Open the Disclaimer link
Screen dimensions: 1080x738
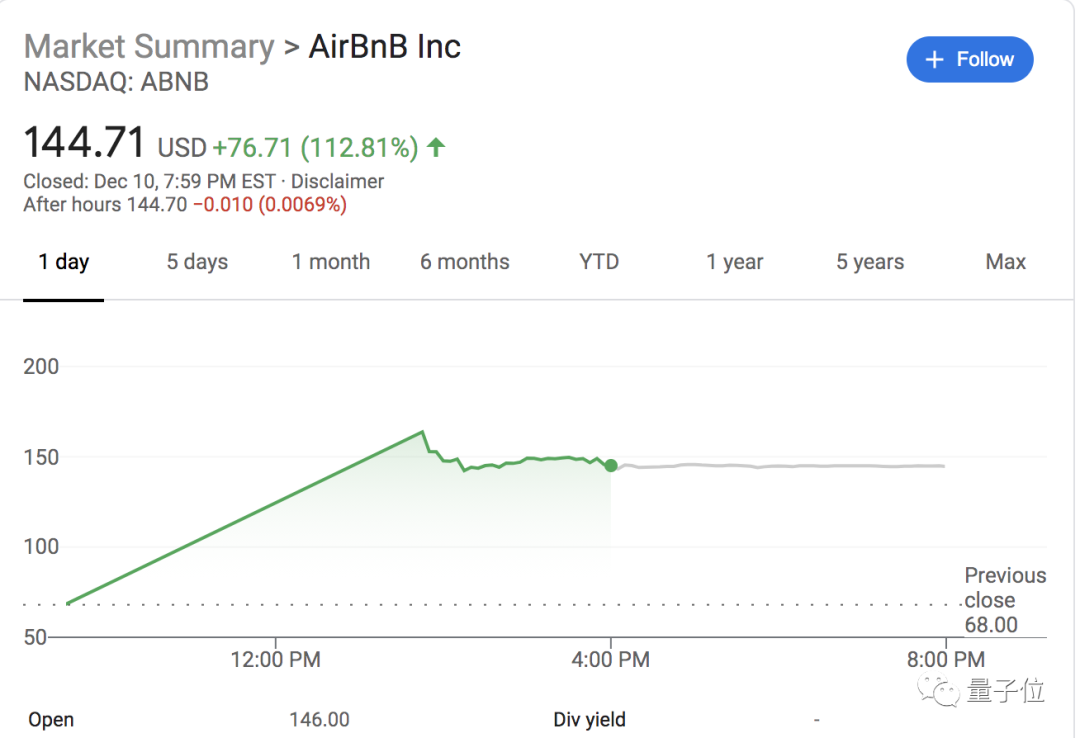pos(337,182)
